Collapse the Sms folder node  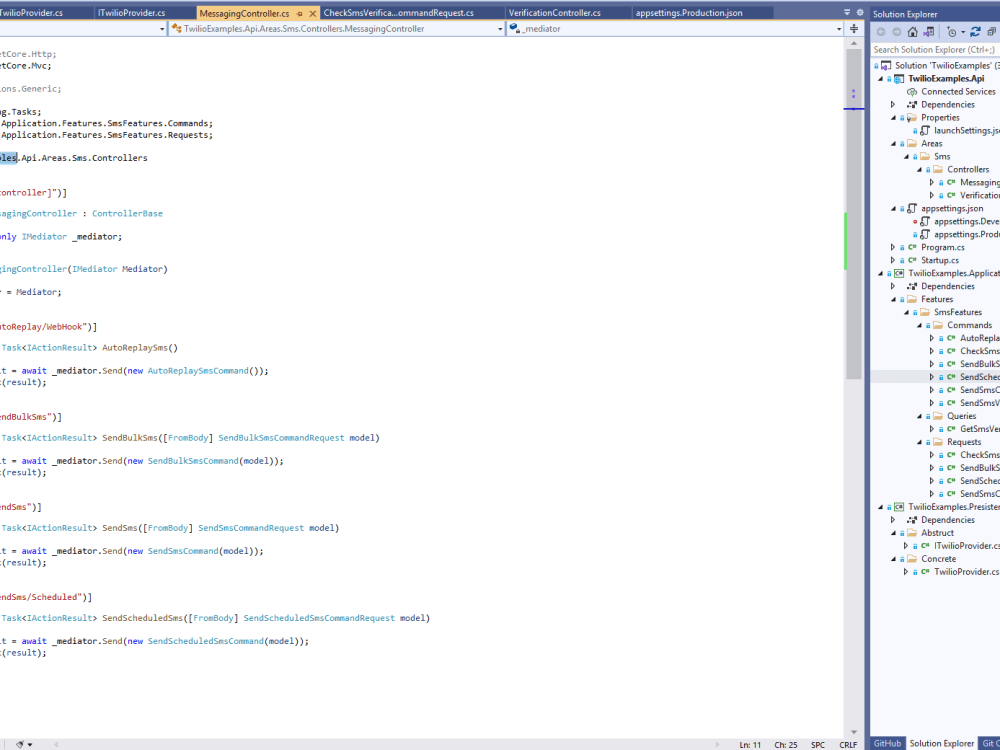point(906,156)
